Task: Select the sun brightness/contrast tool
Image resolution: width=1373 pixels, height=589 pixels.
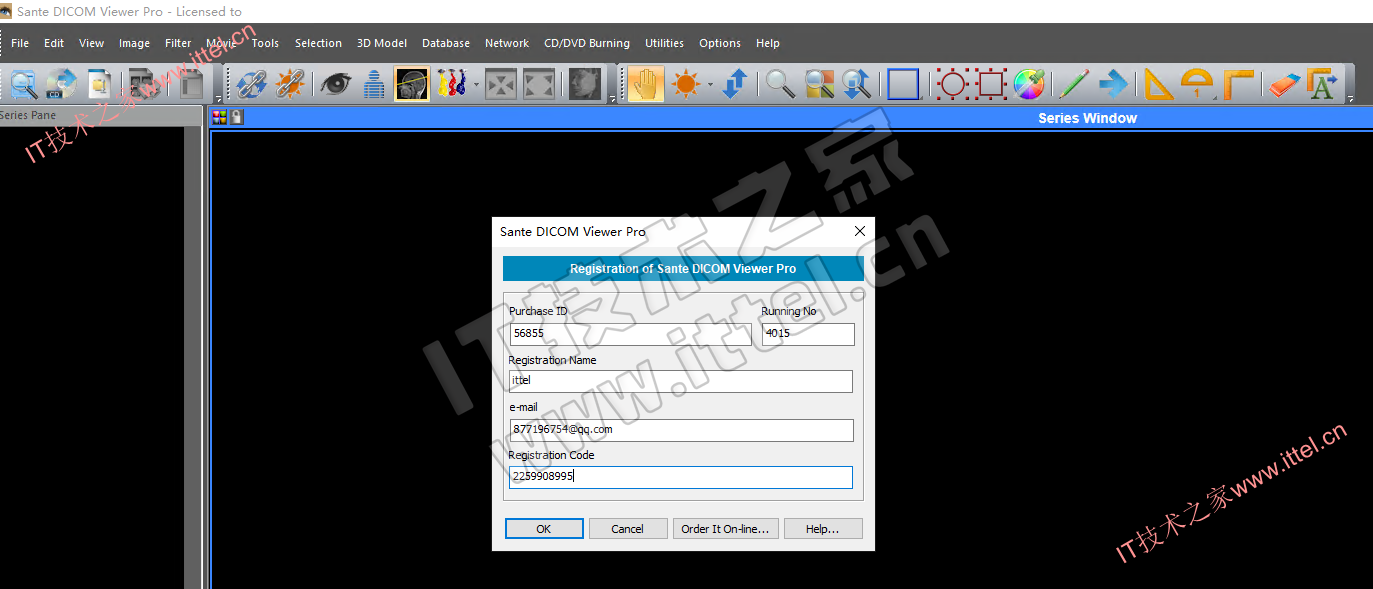Action: [686, 84]
